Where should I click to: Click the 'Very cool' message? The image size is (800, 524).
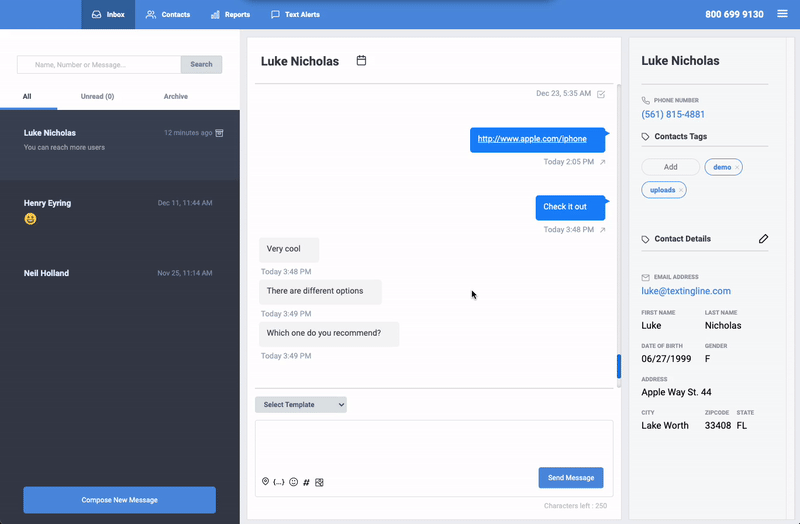[x=289, y=250]
